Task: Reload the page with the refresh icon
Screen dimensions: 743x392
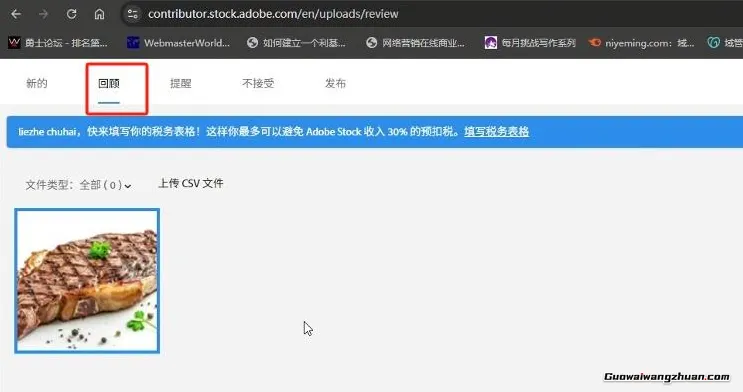Action: pyautogui.click(x=72, y=14)
